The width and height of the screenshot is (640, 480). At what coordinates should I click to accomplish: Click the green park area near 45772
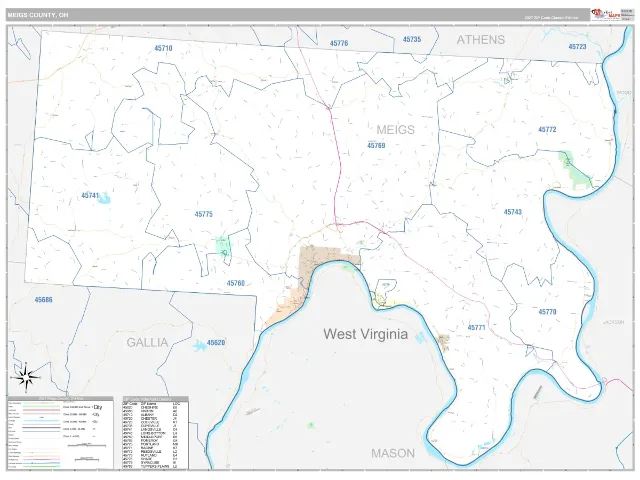[575, 169]
